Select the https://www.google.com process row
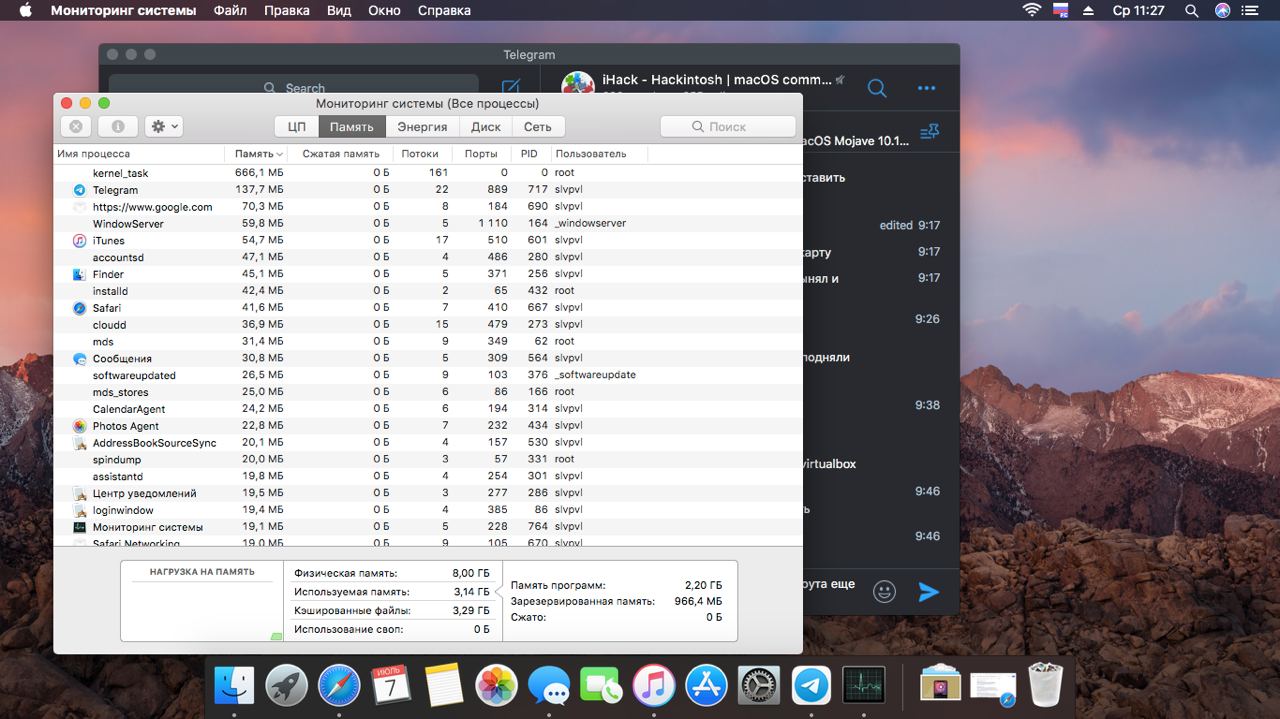The image size is (1280, 719). tap(428, 207)
